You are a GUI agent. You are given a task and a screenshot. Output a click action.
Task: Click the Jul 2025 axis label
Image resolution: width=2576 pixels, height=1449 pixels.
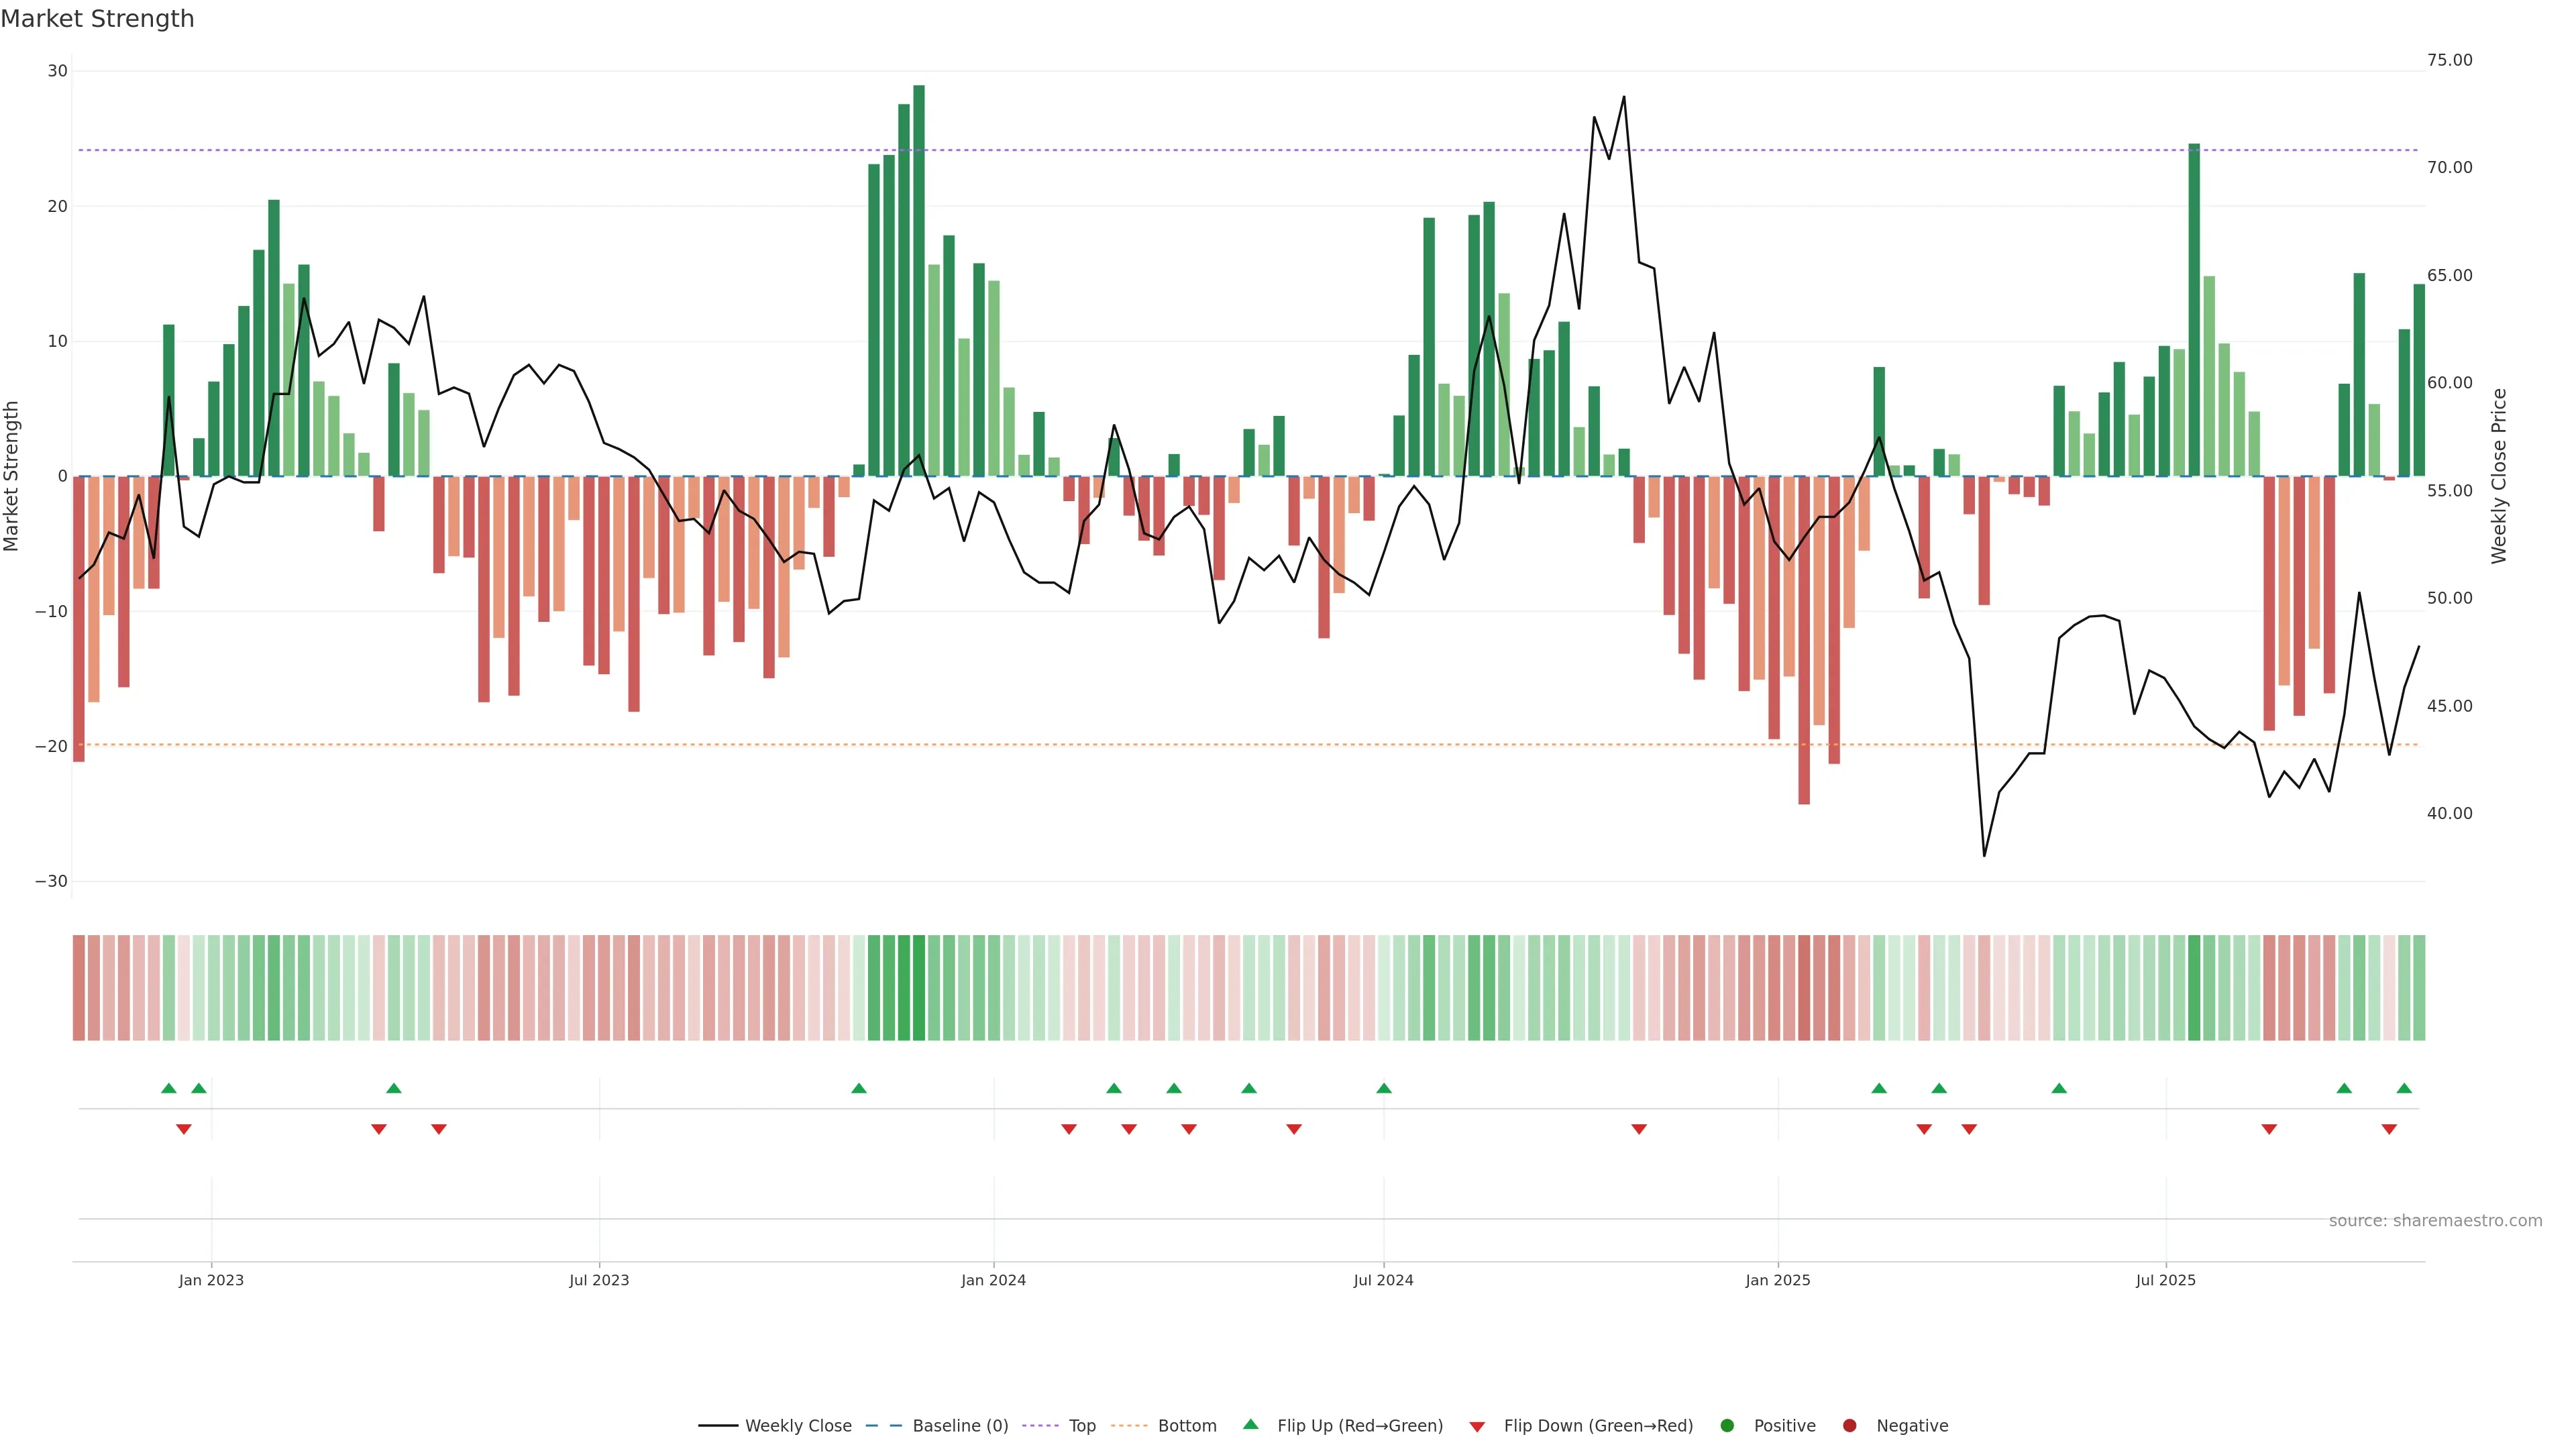point(2165,1280)
